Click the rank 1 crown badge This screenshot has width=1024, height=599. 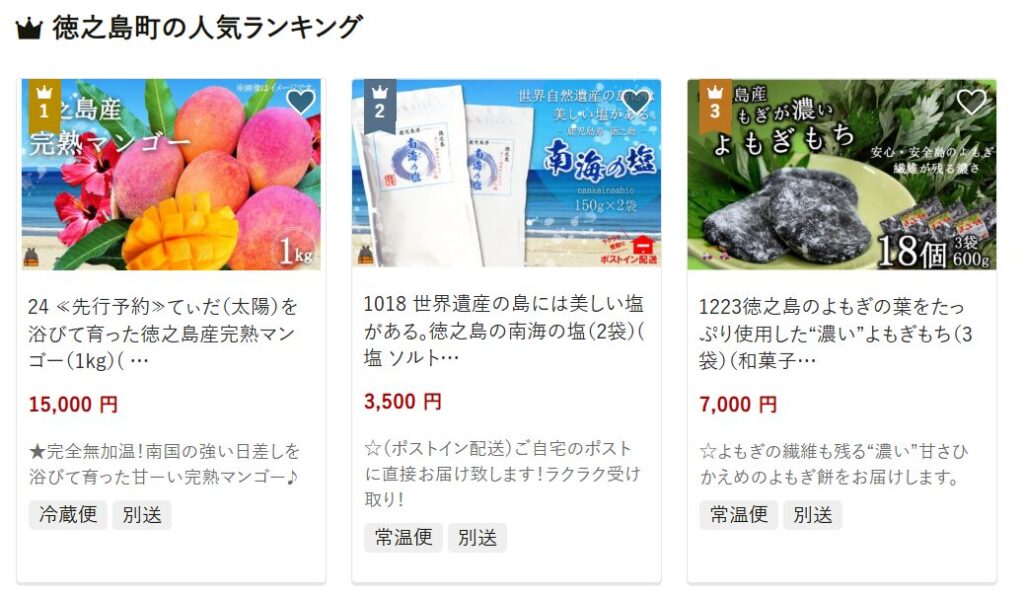coord(44,105)
